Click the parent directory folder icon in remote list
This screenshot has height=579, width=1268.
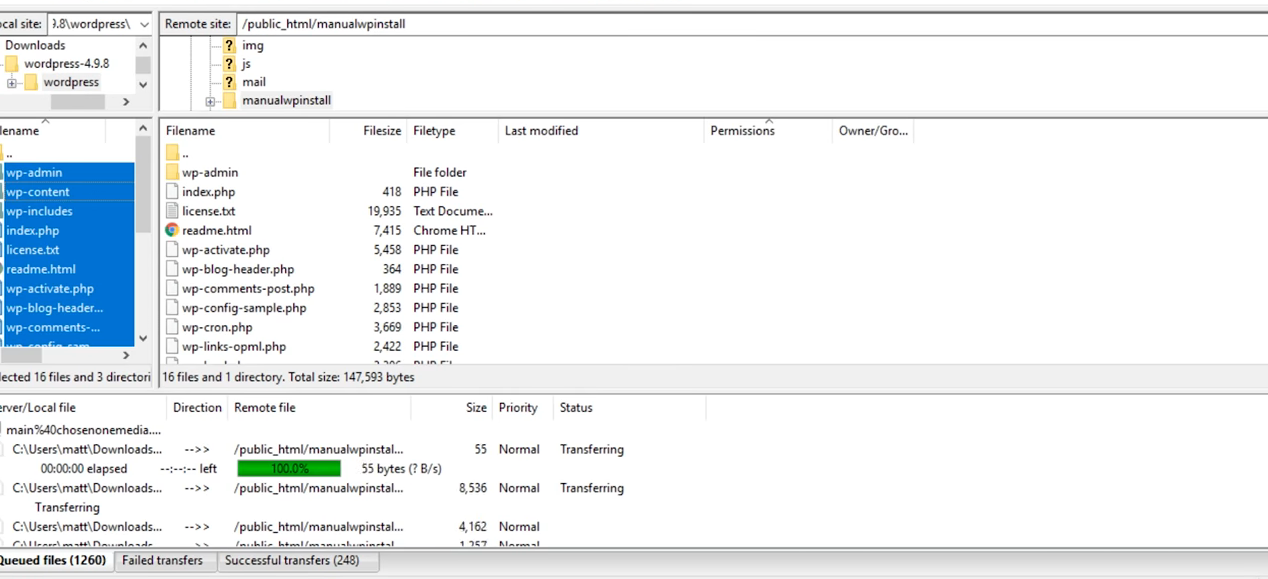172,153
